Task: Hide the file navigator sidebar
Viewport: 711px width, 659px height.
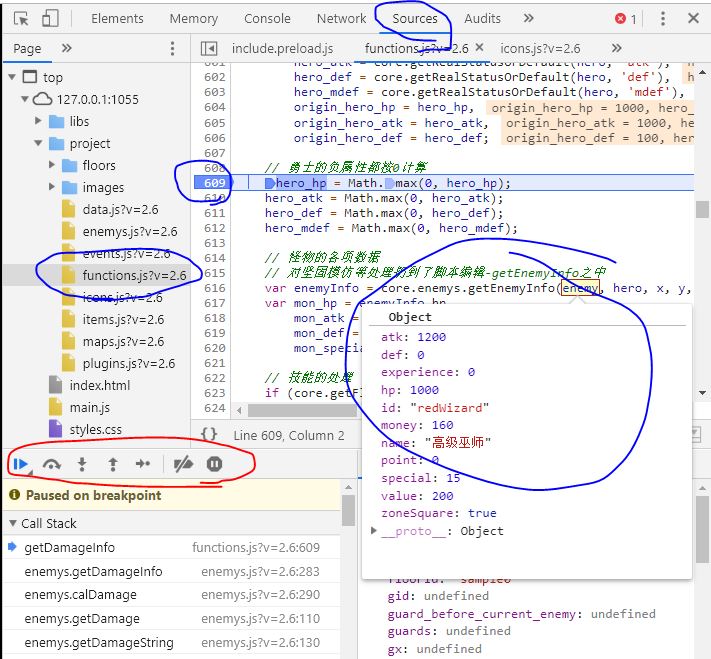Action: [209, 48]
